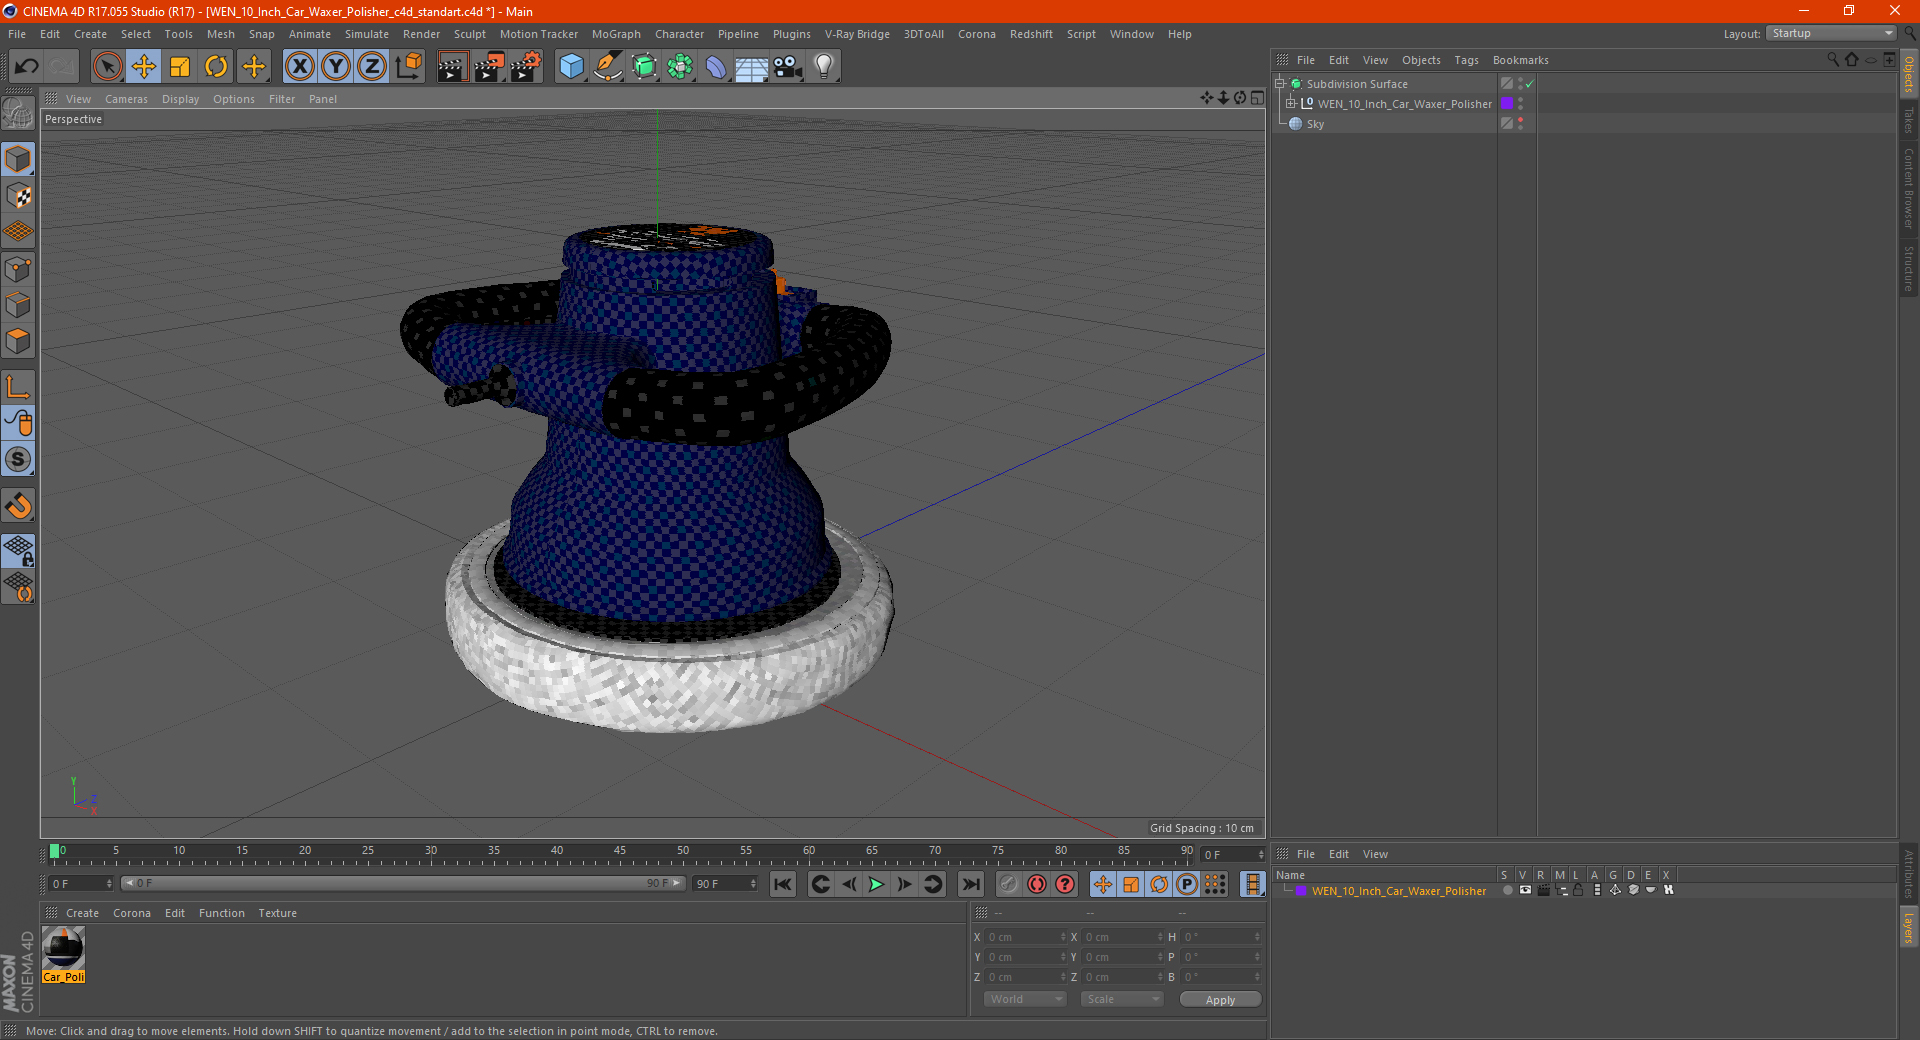
Task: Toggle Enable Snap in left sidebar
Action: [18, 460]
